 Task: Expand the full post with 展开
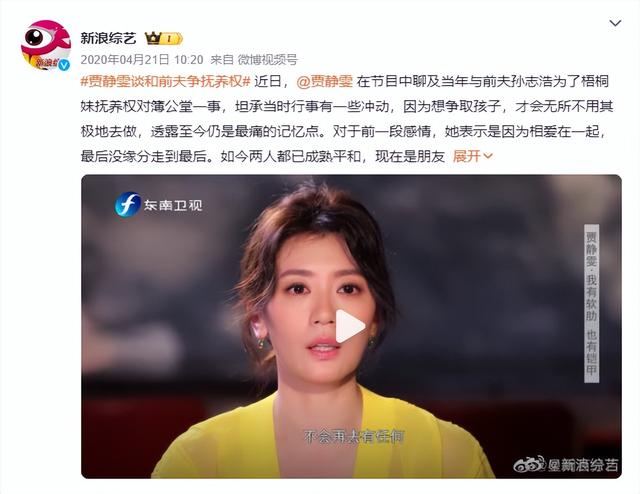click(473, 156)
